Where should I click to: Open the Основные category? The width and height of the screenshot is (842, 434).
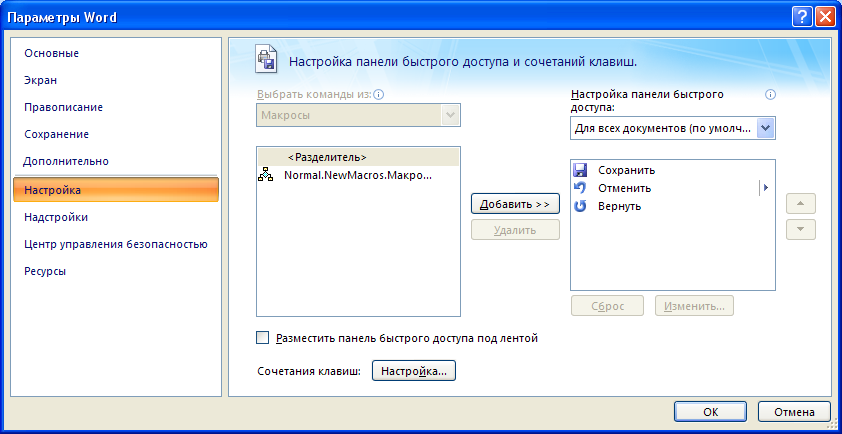point(52,53)
